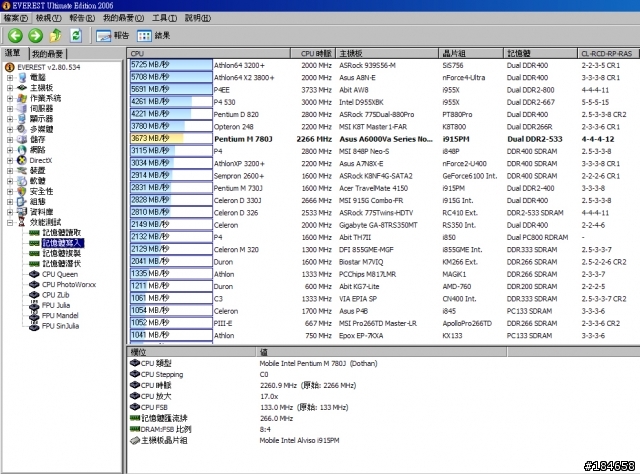Select the 顯示器 monitor icon
Viewport: 640px width, 474px height.
coord(22,119)
